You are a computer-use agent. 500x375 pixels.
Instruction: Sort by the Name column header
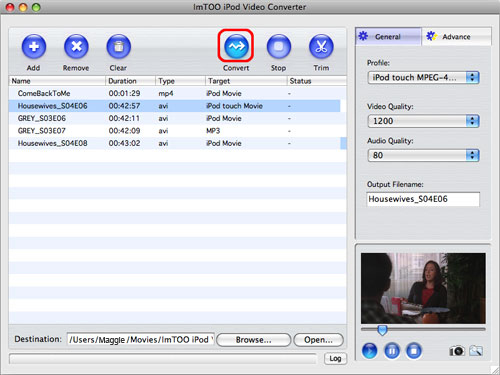pos(57,81)
